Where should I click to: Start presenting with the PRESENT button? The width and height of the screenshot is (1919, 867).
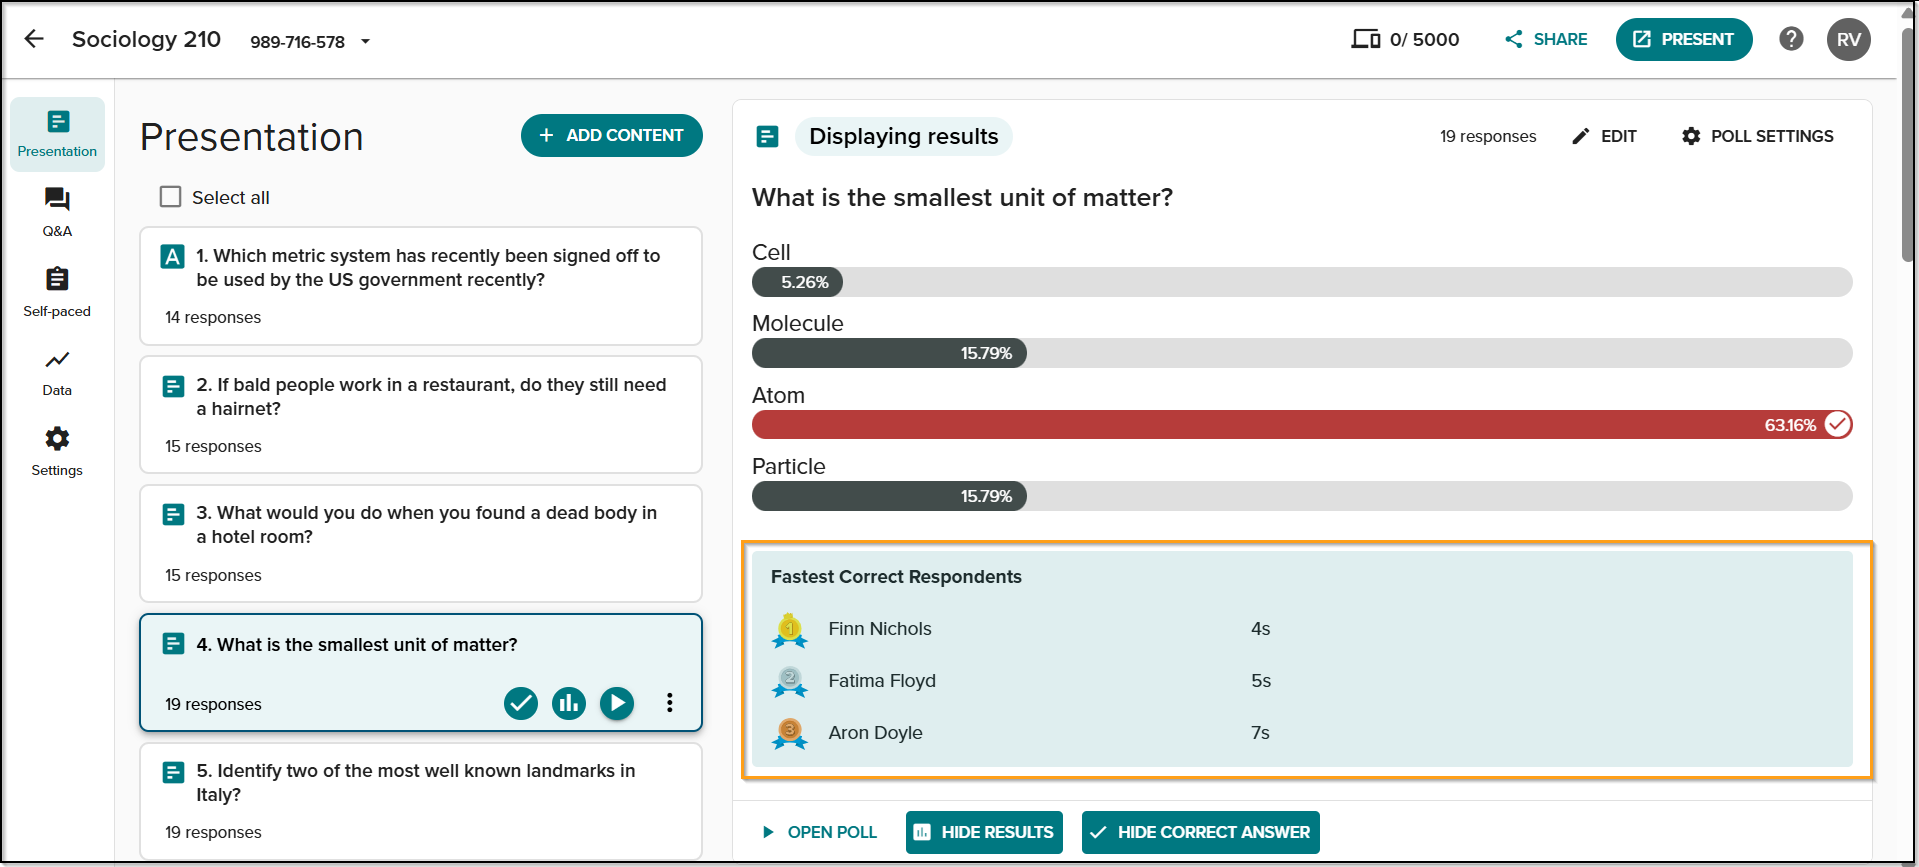(1684, 39)
